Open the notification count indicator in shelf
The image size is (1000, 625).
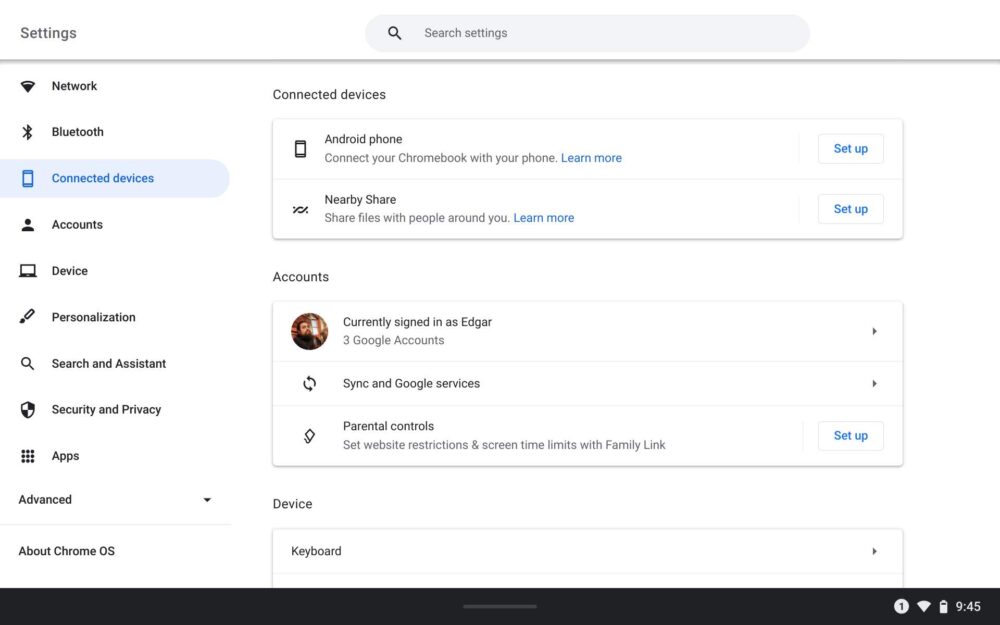click(x=901, y=606)
